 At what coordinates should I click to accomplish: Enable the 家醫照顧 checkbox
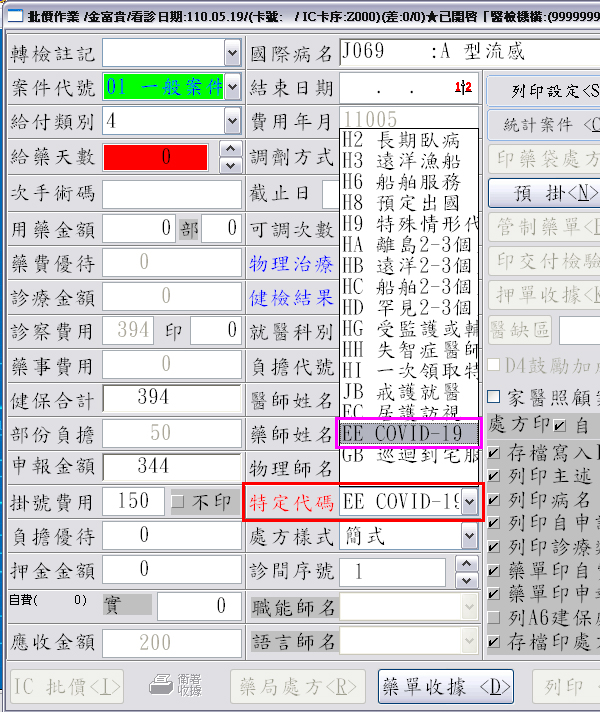492,398
